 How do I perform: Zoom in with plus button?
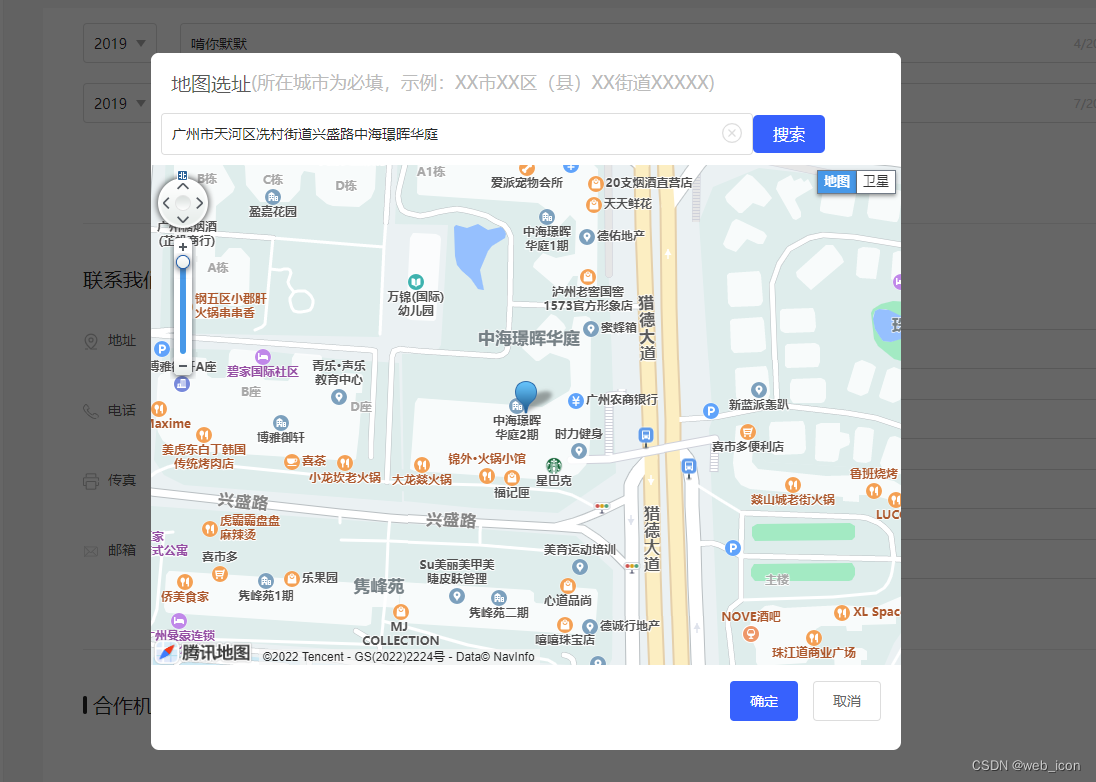click(182, 247)
